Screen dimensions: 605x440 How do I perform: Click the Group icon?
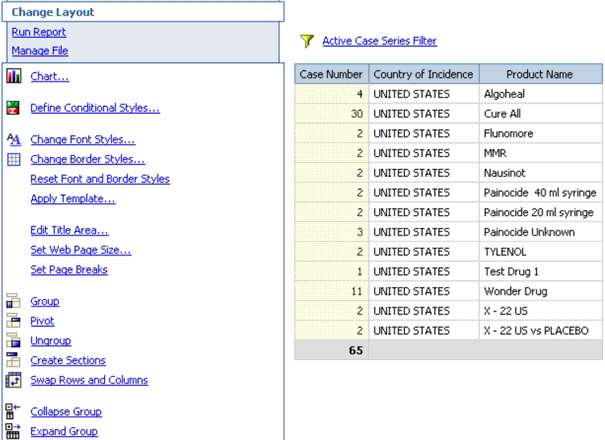(13, 301)
